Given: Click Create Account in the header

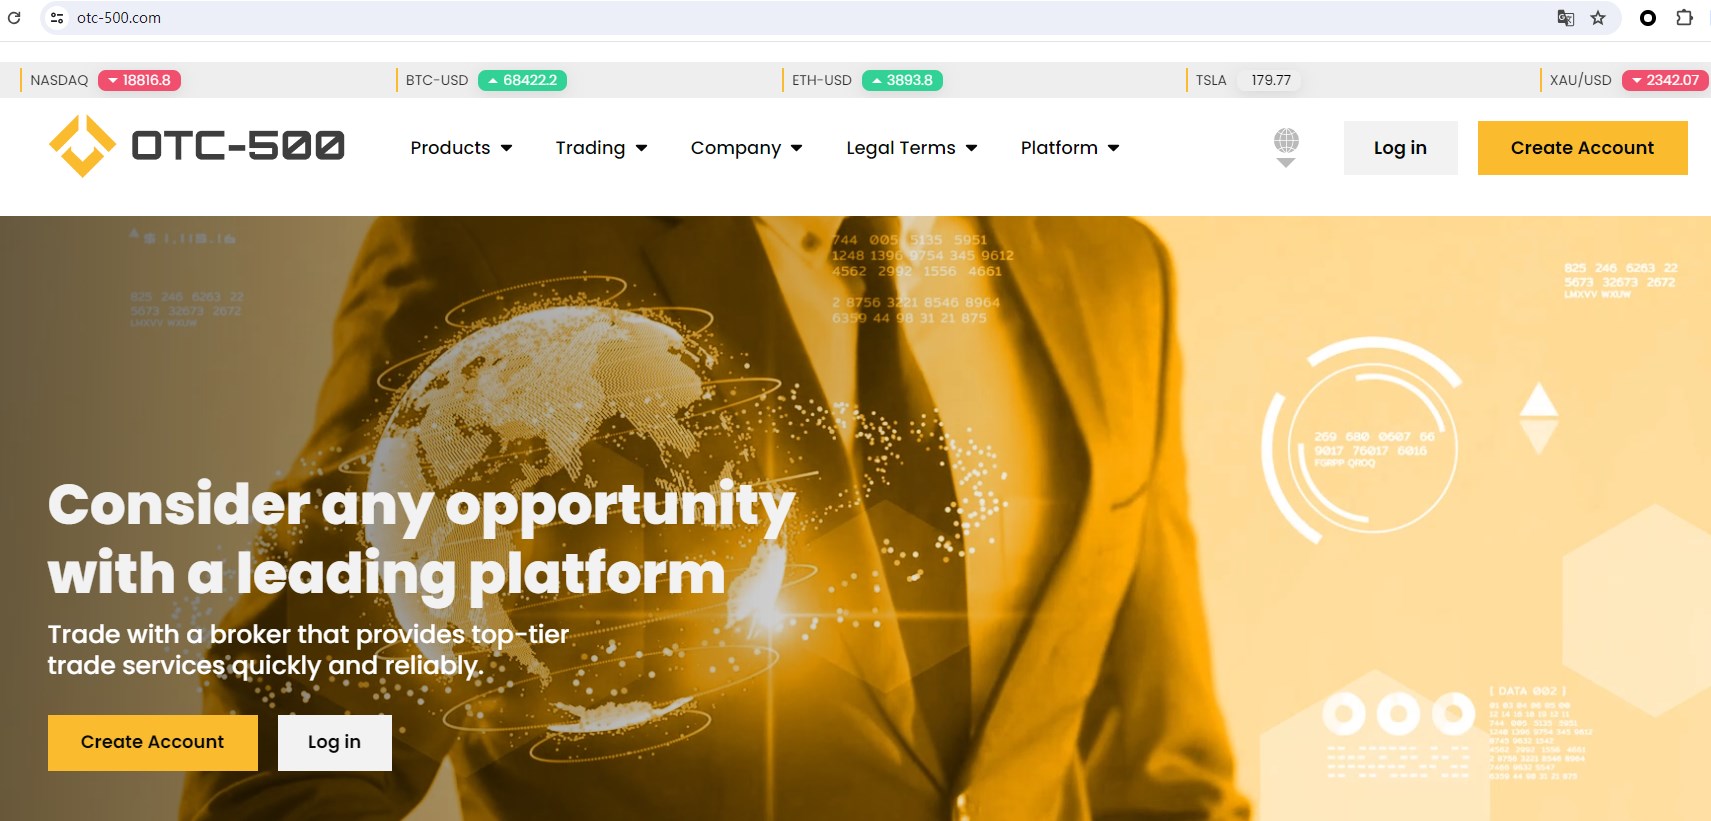Looking at the screenshot, I should (x=1582, y=148).
